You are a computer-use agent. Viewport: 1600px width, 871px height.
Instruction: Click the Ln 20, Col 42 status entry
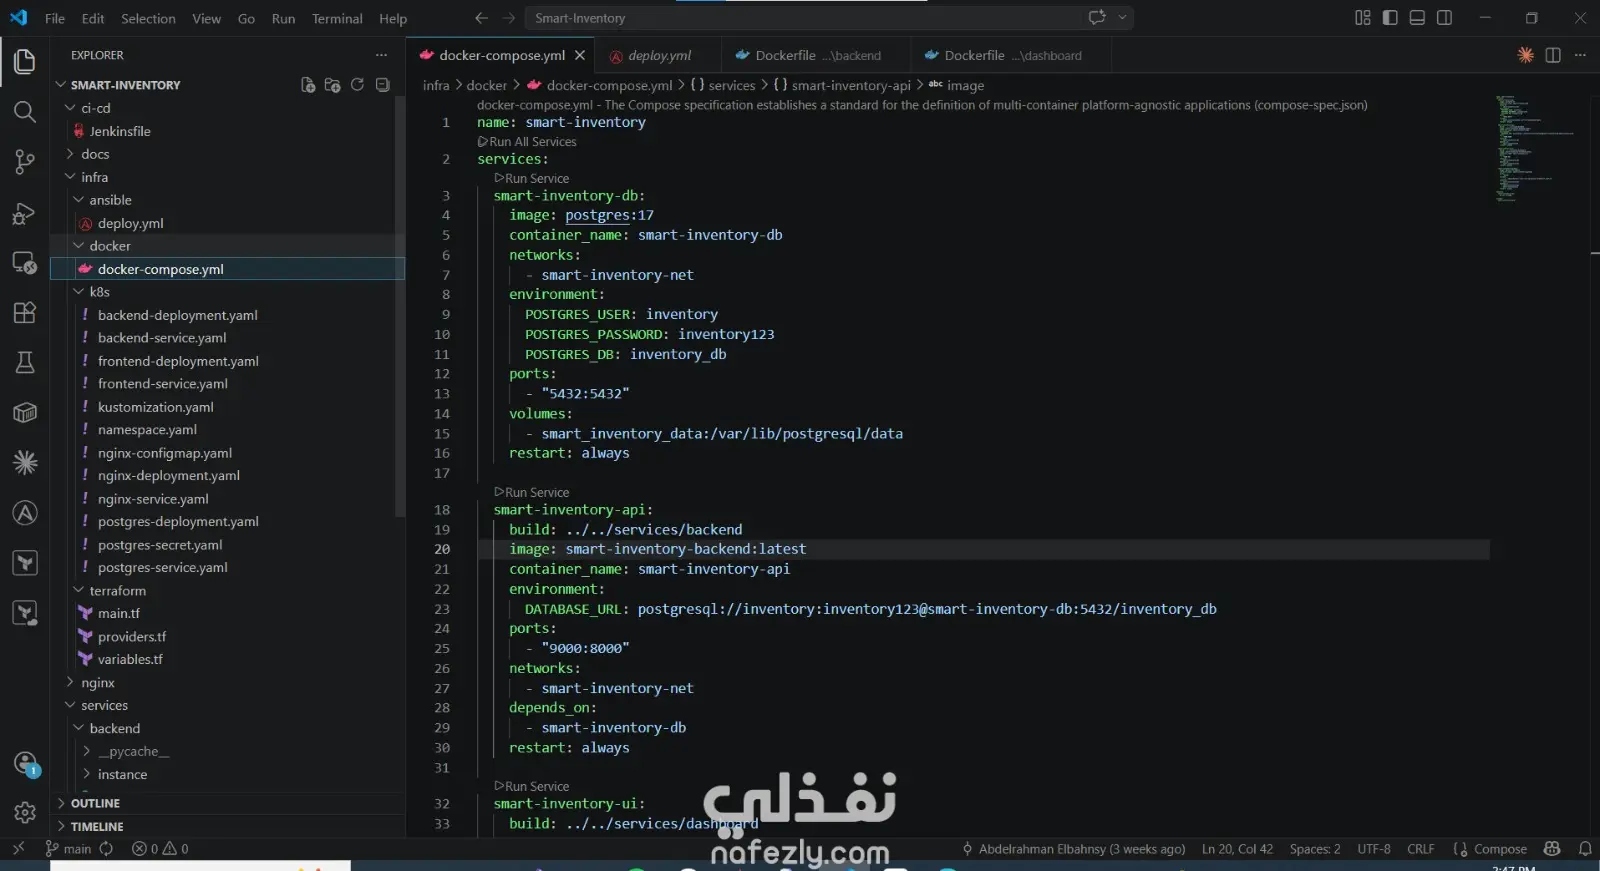click(1237, 849)
